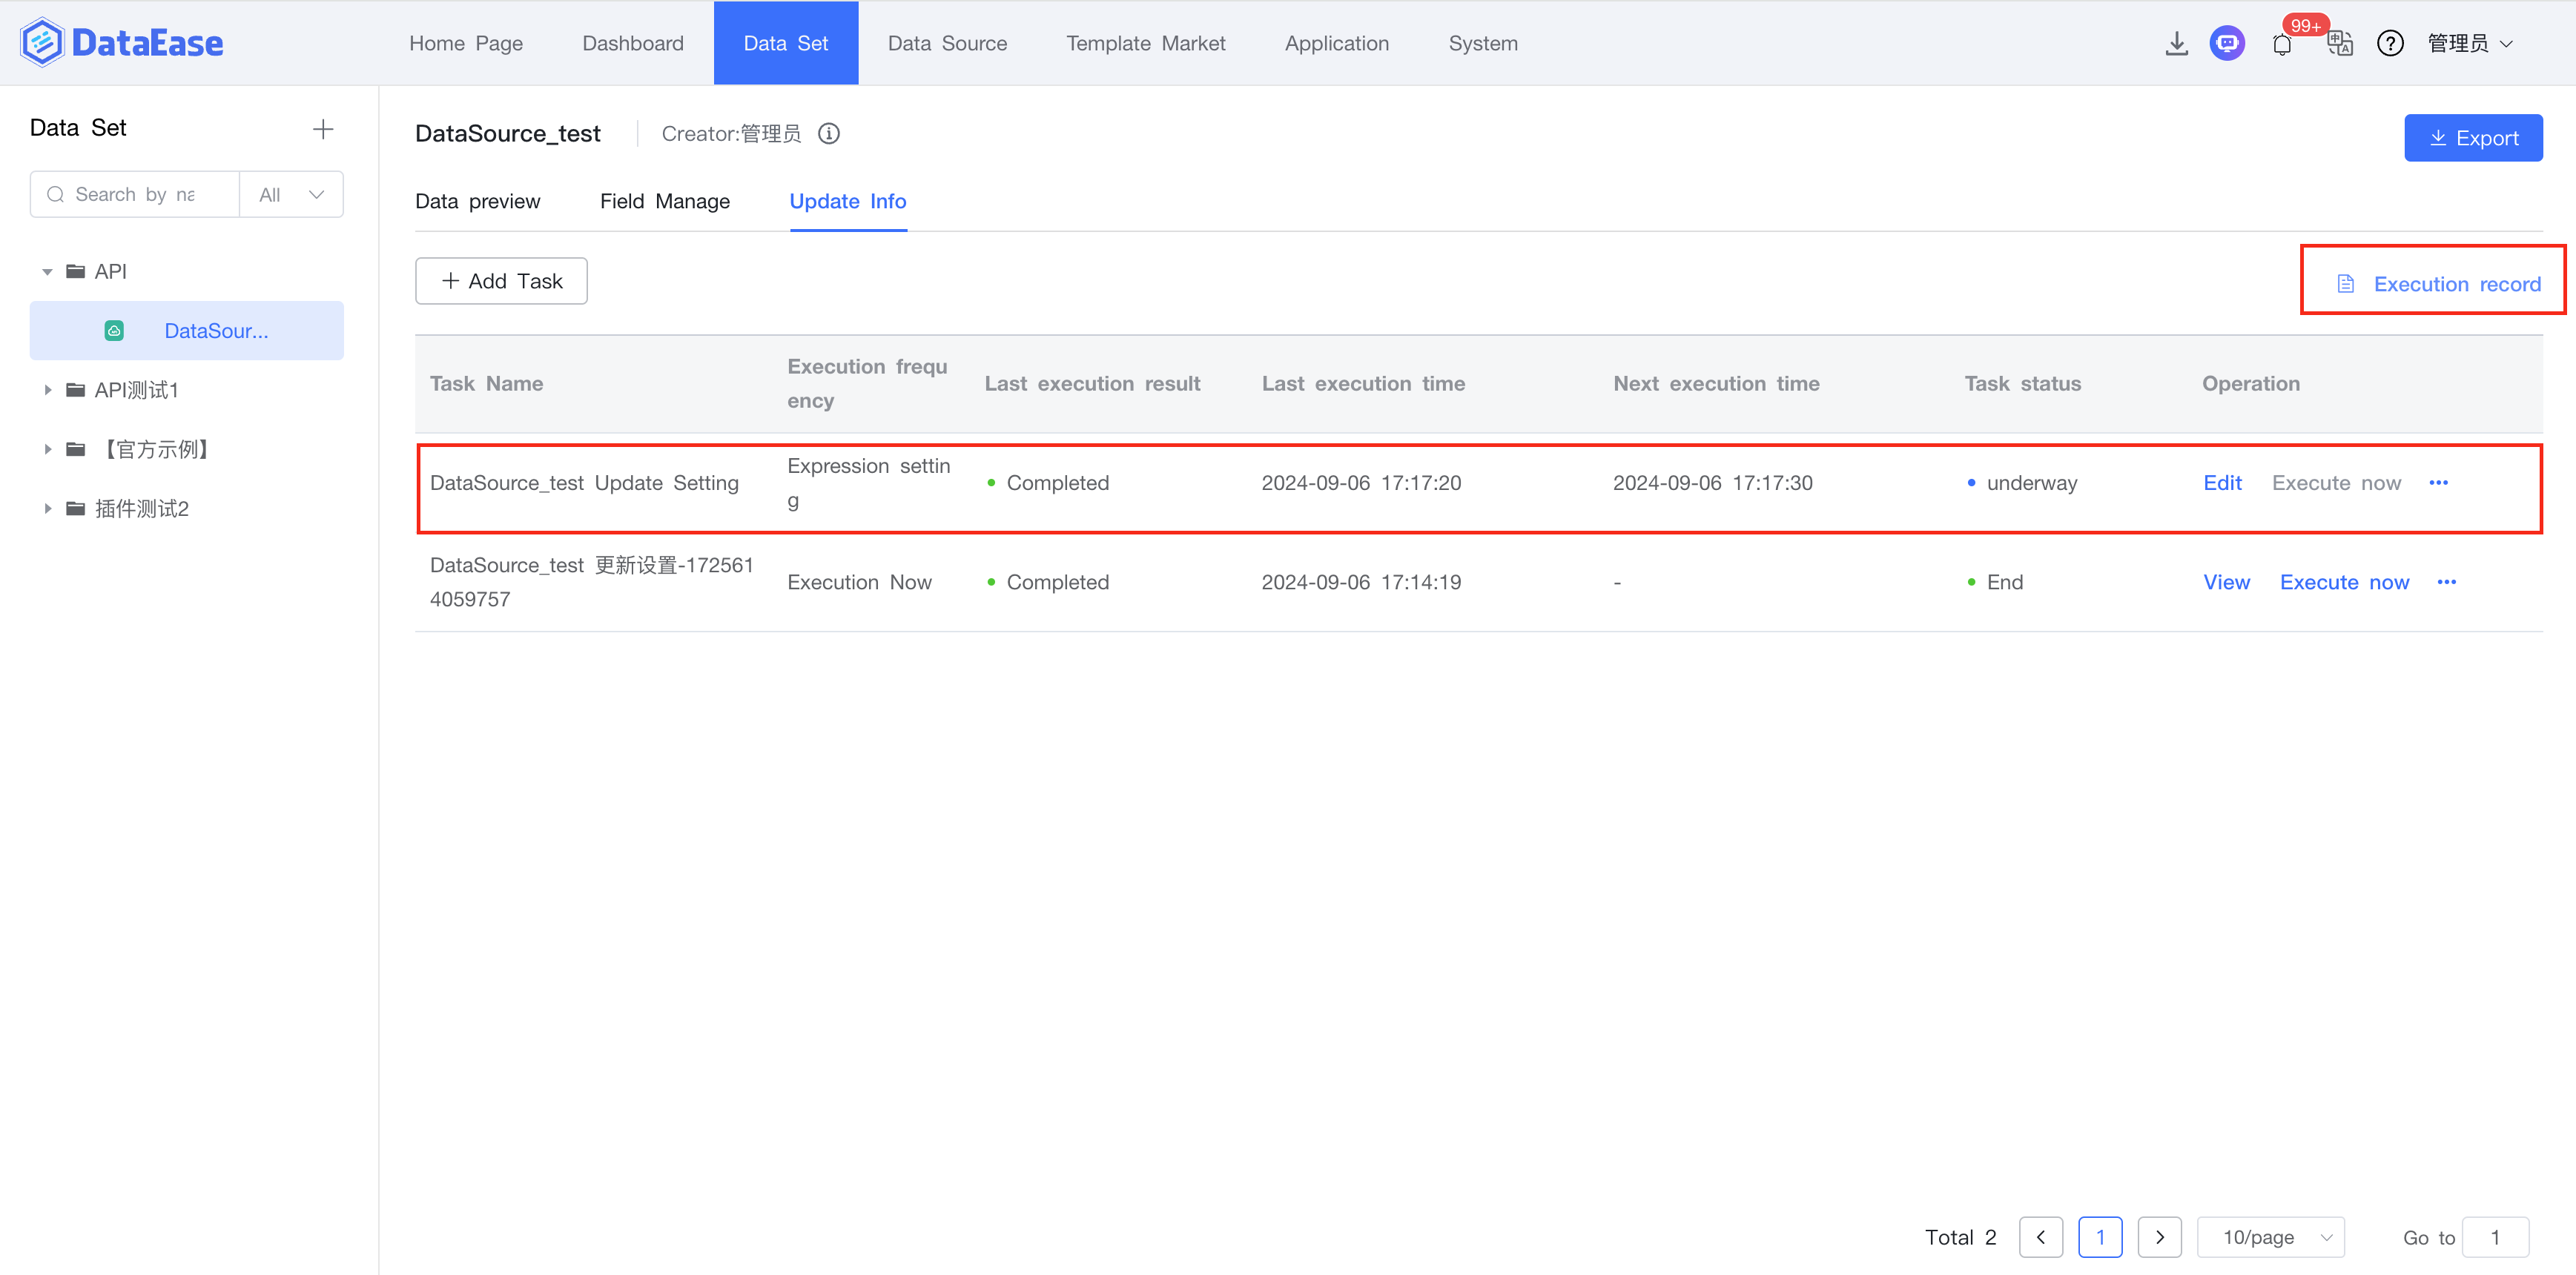The image size is (2576, 1275).
Task: Click the download icon in top bar
Action: (x=2176, y=44)
